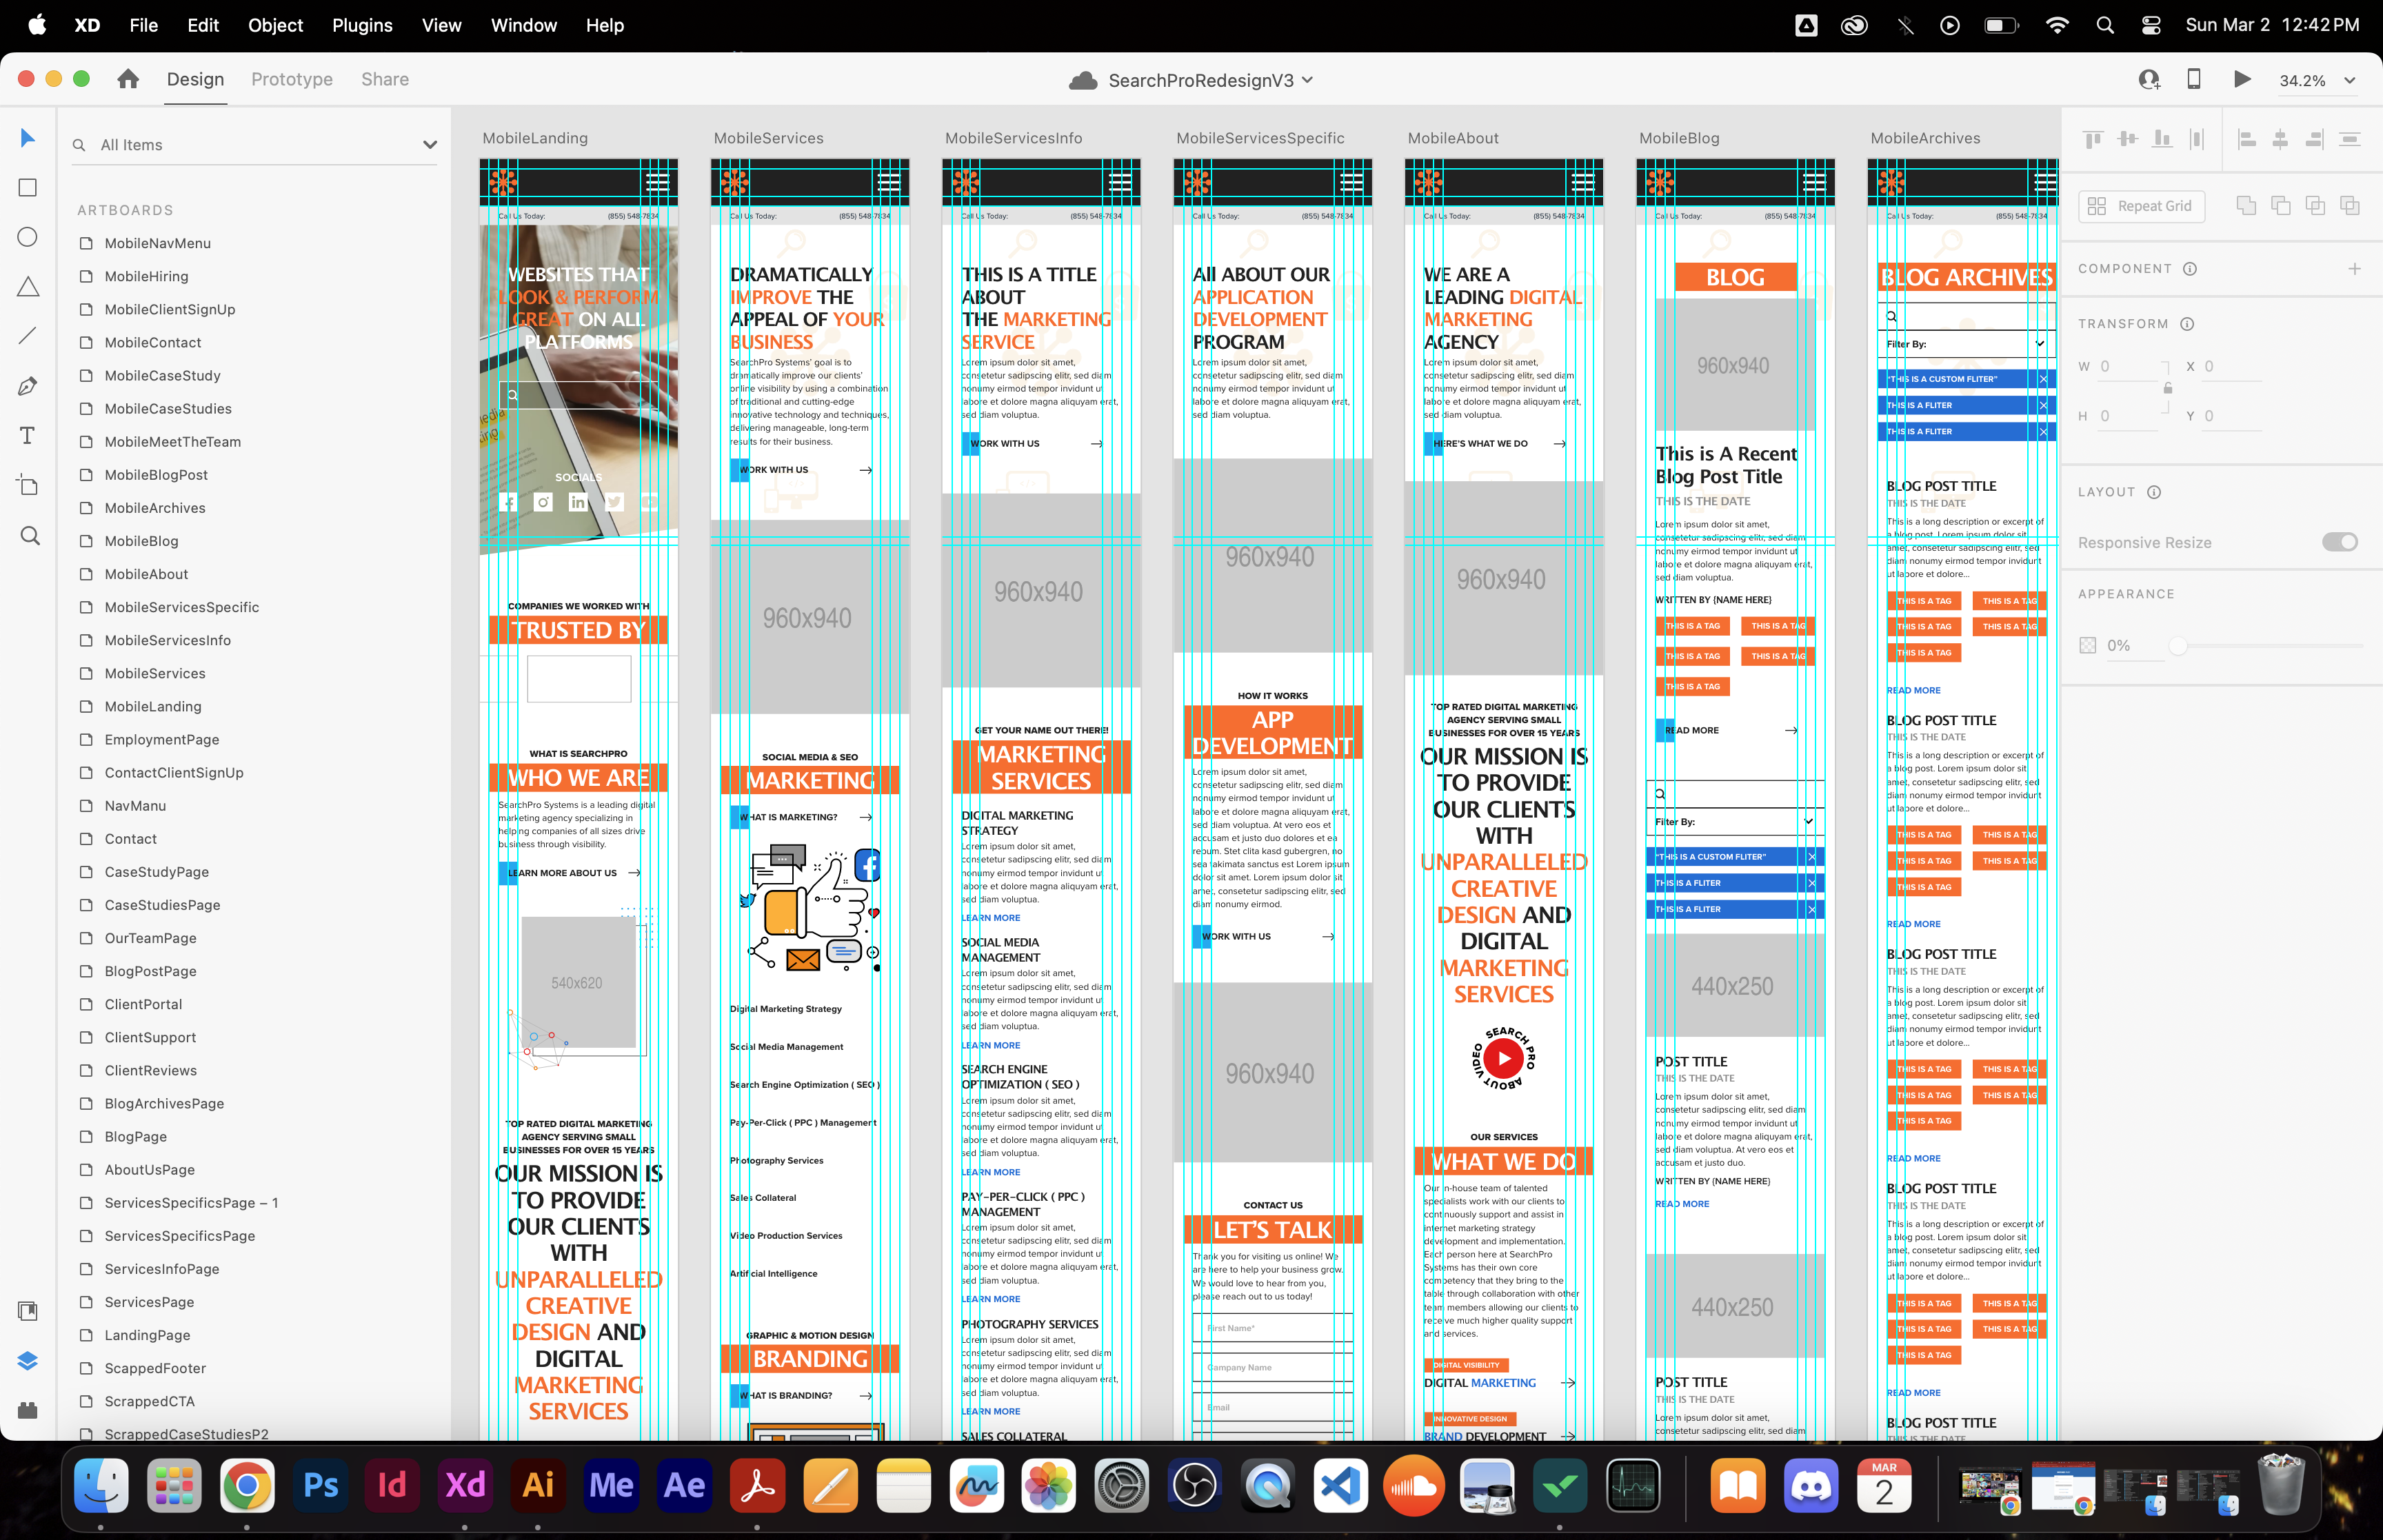Select the MobileBlogPost artboard in list

pyautogui.click(x=156, y=475)
